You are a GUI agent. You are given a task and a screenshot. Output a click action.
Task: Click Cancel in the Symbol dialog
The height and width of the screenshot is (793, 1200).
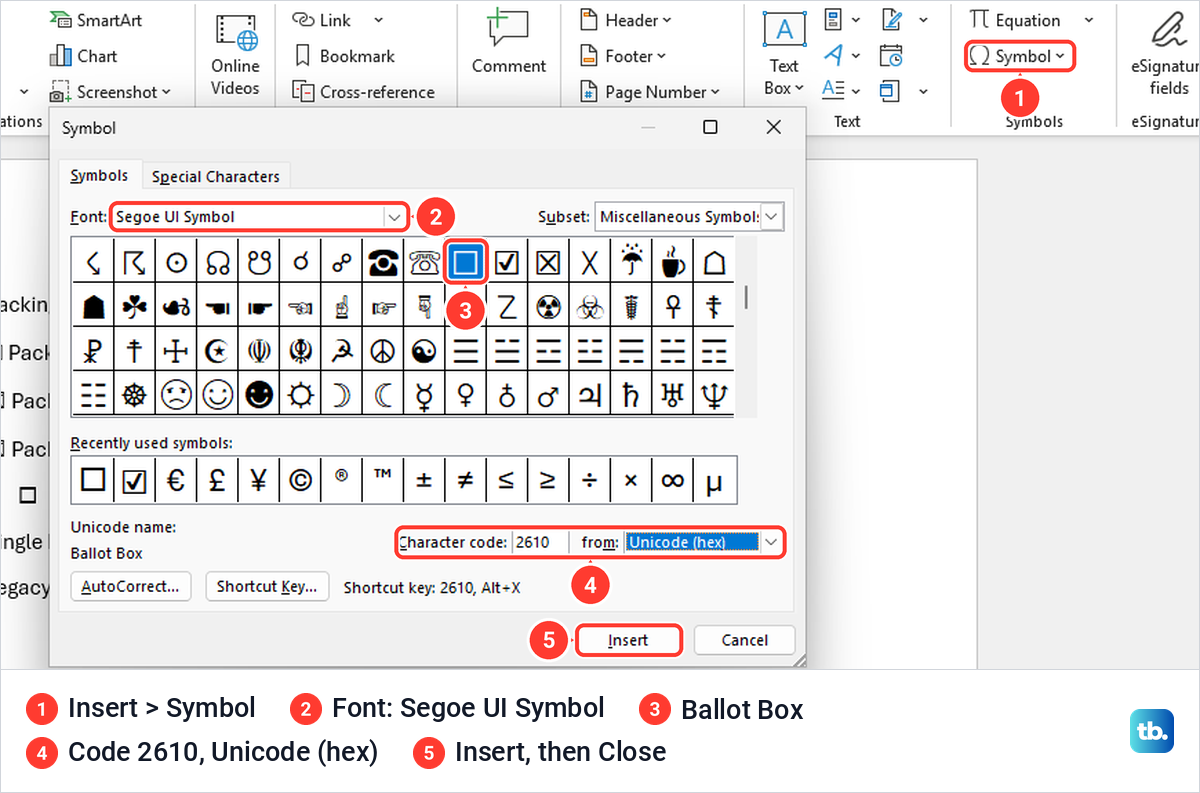coord(745,640)
